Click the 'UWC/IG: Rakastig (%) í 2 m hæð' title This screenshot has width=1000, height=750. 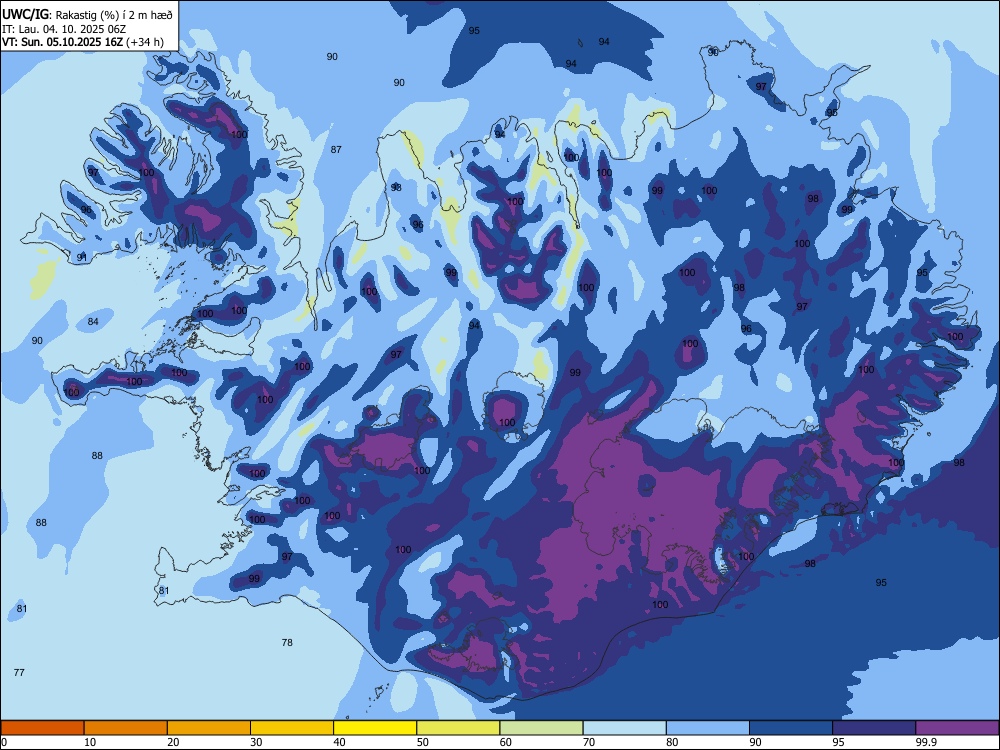87,14
